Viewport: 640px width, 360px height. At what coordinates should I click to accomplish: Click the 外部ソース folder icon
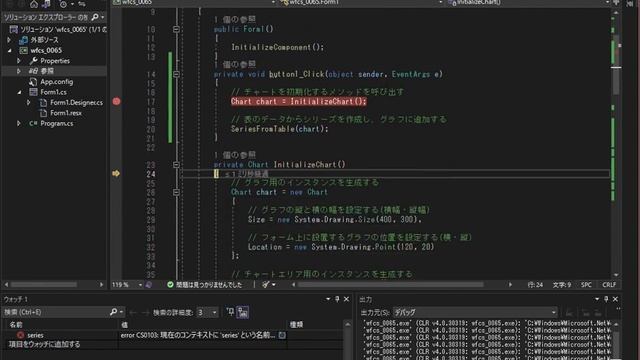[x=24, y=40]
